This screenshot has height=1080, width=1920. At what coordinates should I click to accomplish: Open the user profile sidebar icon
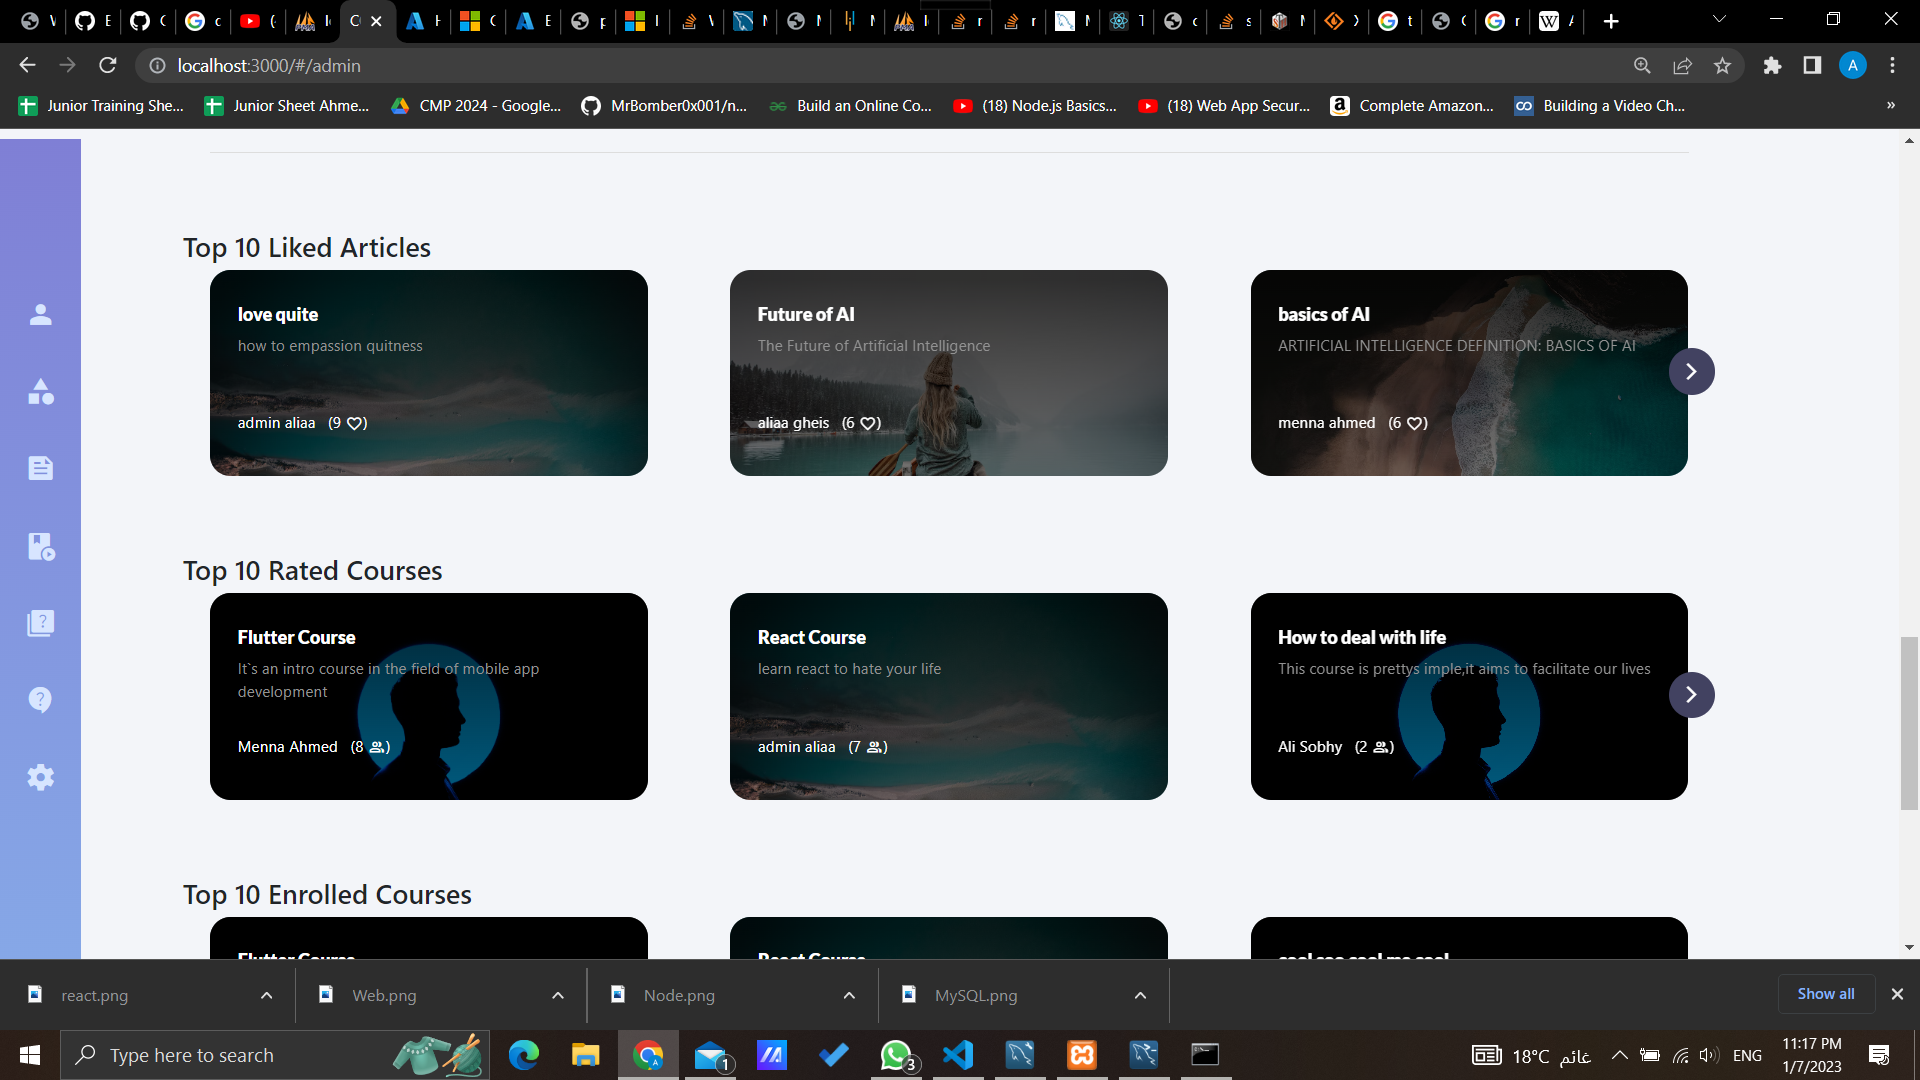coord(40,315)
